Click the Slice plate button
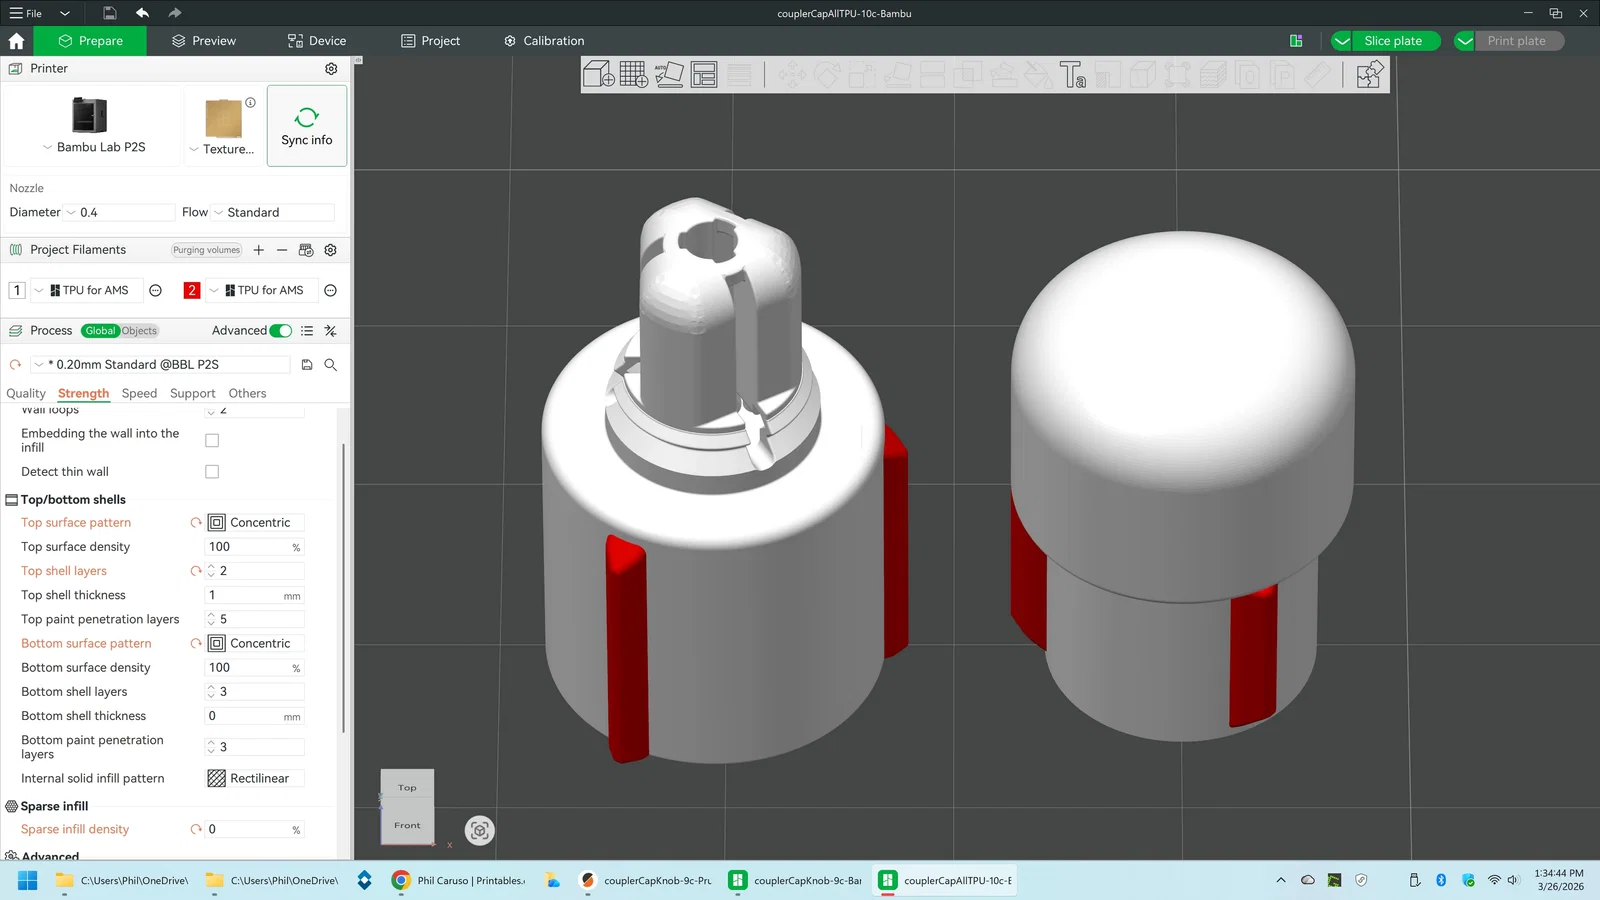The image size is (1600, 900). (1394, 41)
